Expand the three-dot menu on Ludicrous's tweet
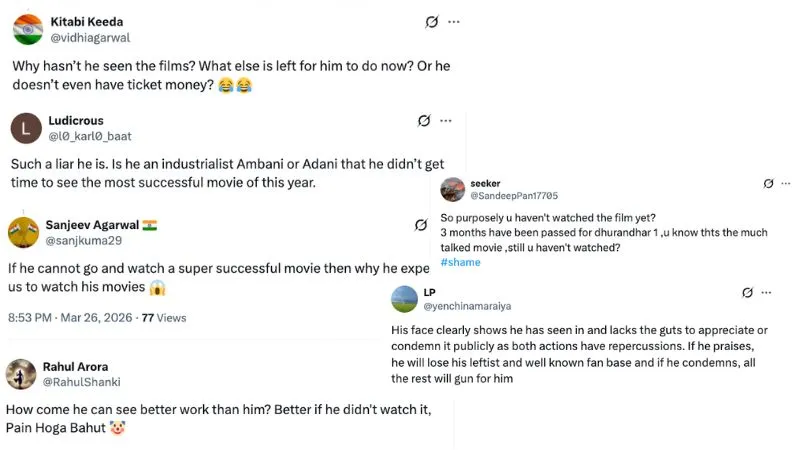This screenshot has height=450, width=800. pyautogui.click(x=446, y=121)
